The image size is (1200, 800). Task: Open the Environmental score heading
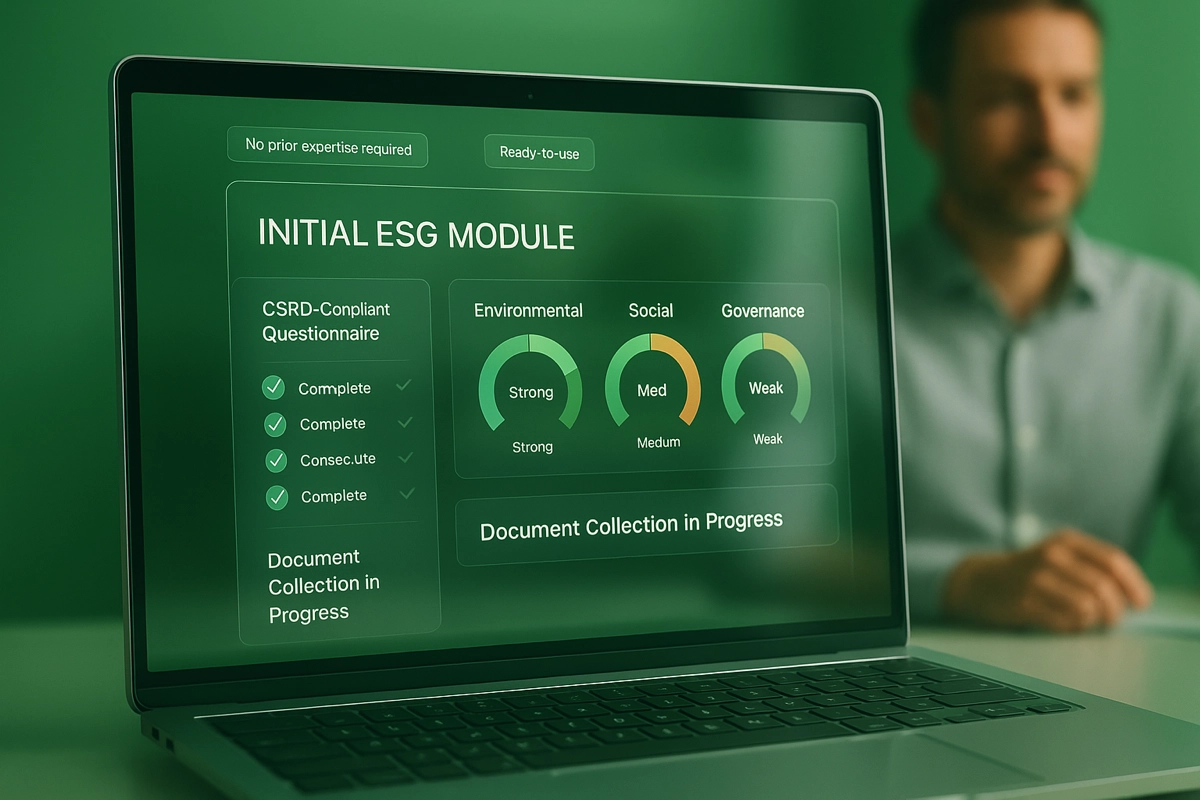(x=528, y=310)
